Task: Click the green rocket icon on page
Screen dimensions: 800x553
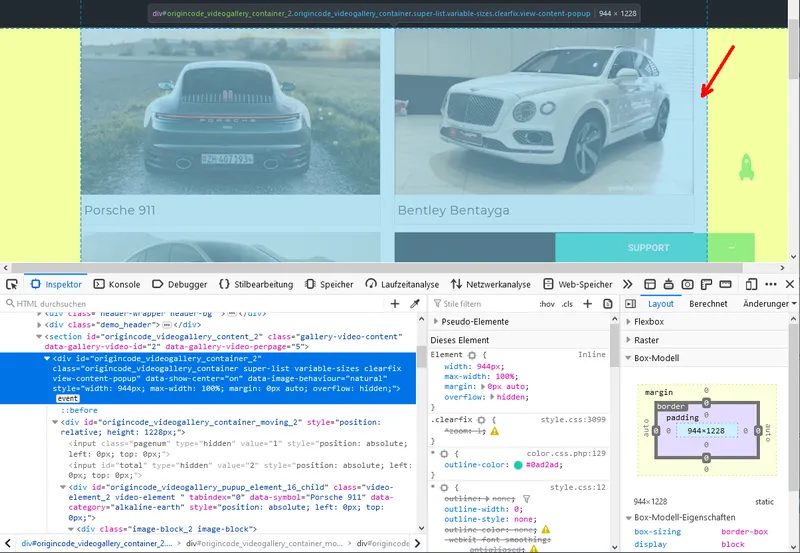Action: coord(746,167)
